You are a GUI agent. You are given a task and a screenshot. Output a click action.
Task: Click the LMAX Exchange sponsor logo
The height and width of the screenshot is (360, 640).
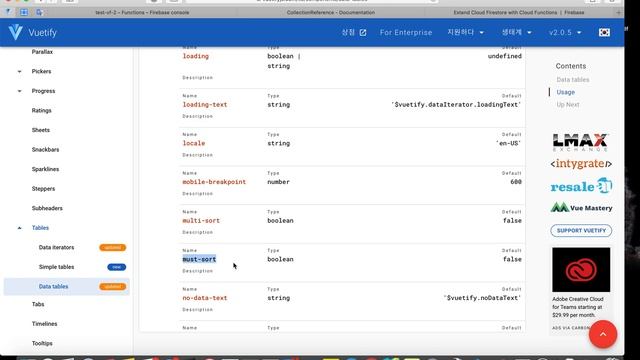click(581, 142)
